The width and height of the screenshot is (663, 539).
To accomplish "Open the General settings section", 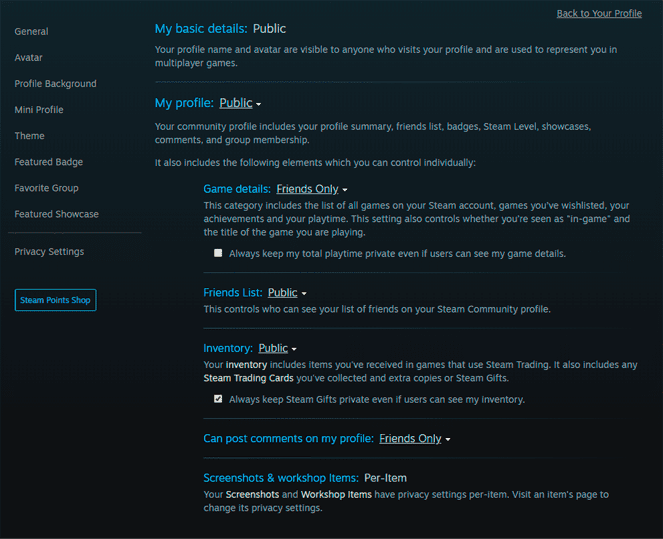I will point(31,32).
